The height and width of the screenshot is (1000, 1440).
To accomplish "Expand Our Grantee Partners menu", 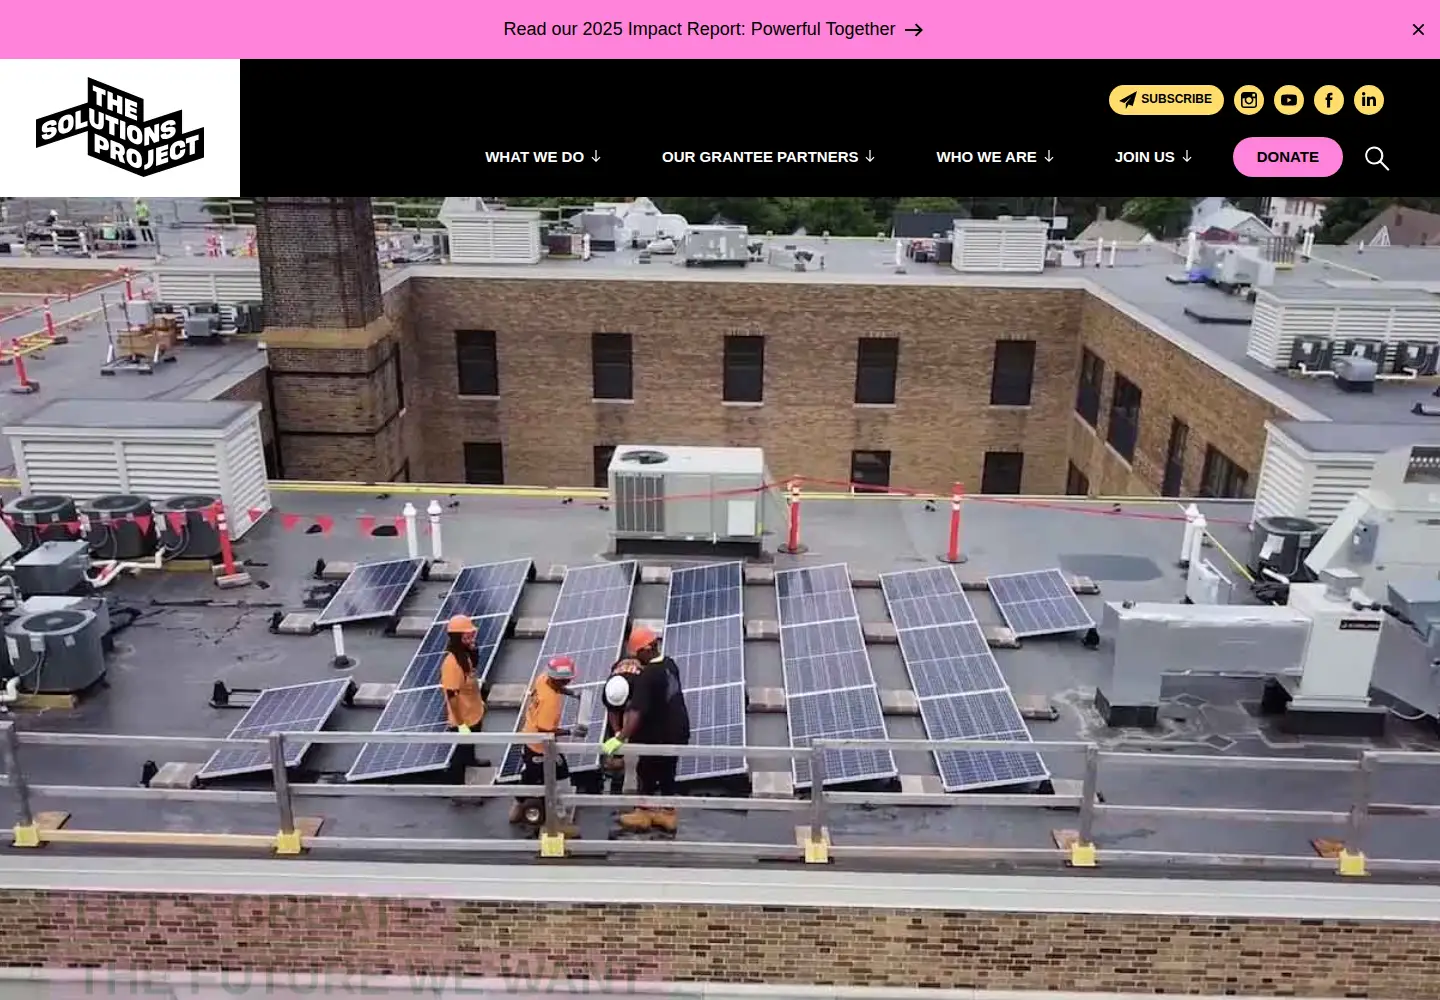I will click(769, 157).
